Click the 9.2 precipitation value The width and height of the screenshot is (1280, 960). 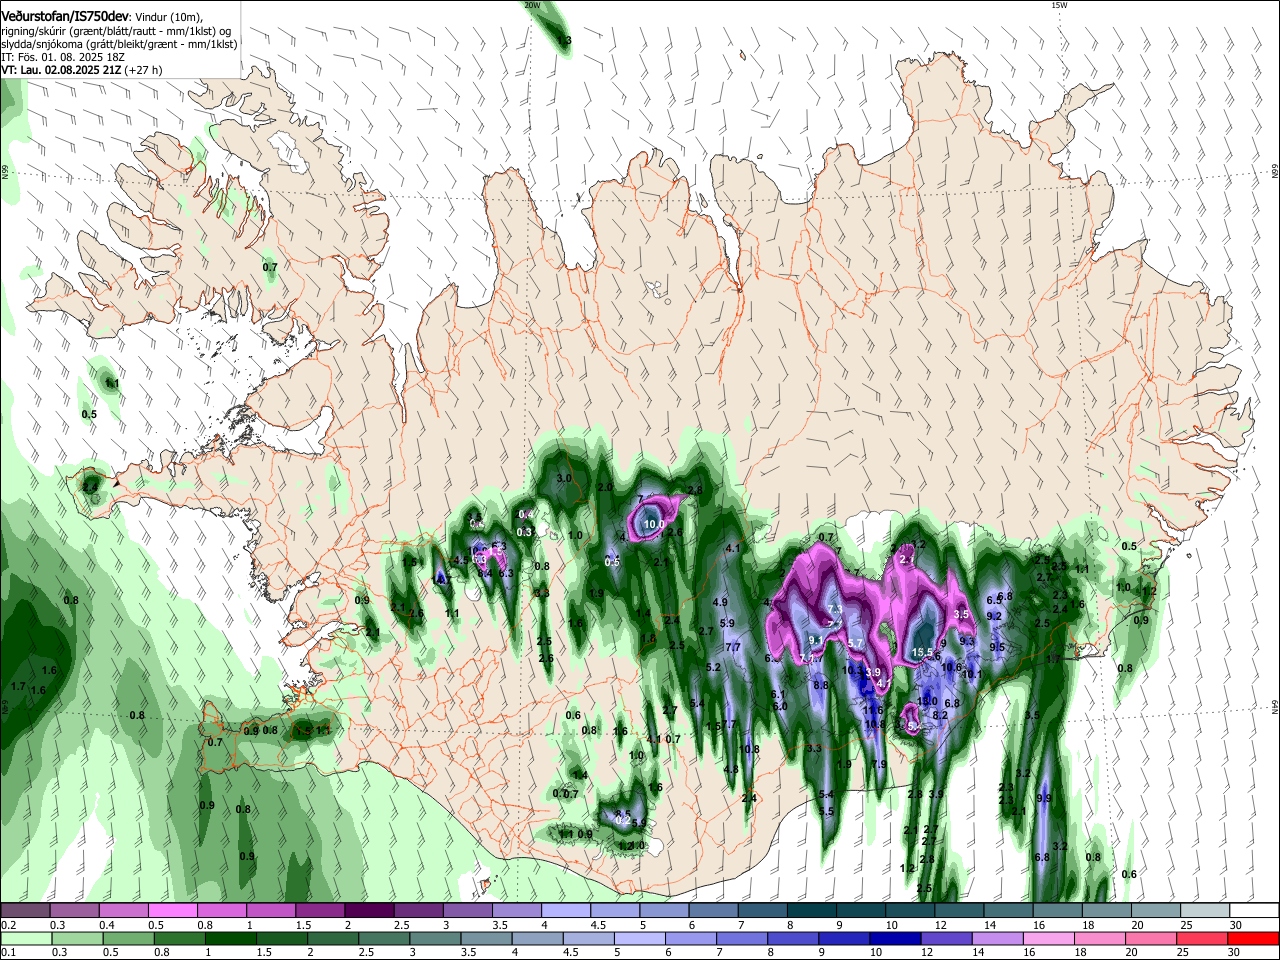(994, 616)
